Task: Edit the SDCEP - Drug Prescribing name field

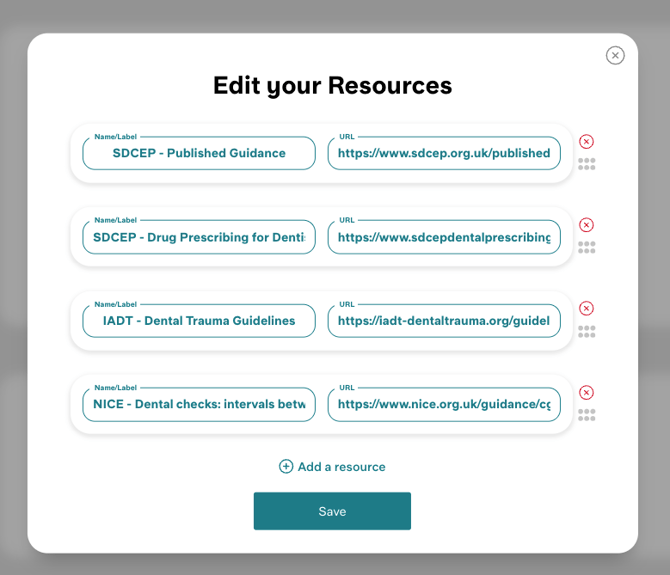Action: tap(199, 237)
